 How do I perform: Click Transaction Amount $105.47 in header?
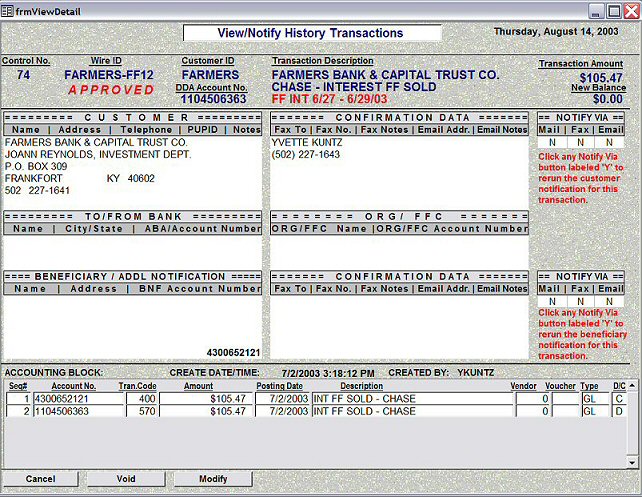coord(601,77)
